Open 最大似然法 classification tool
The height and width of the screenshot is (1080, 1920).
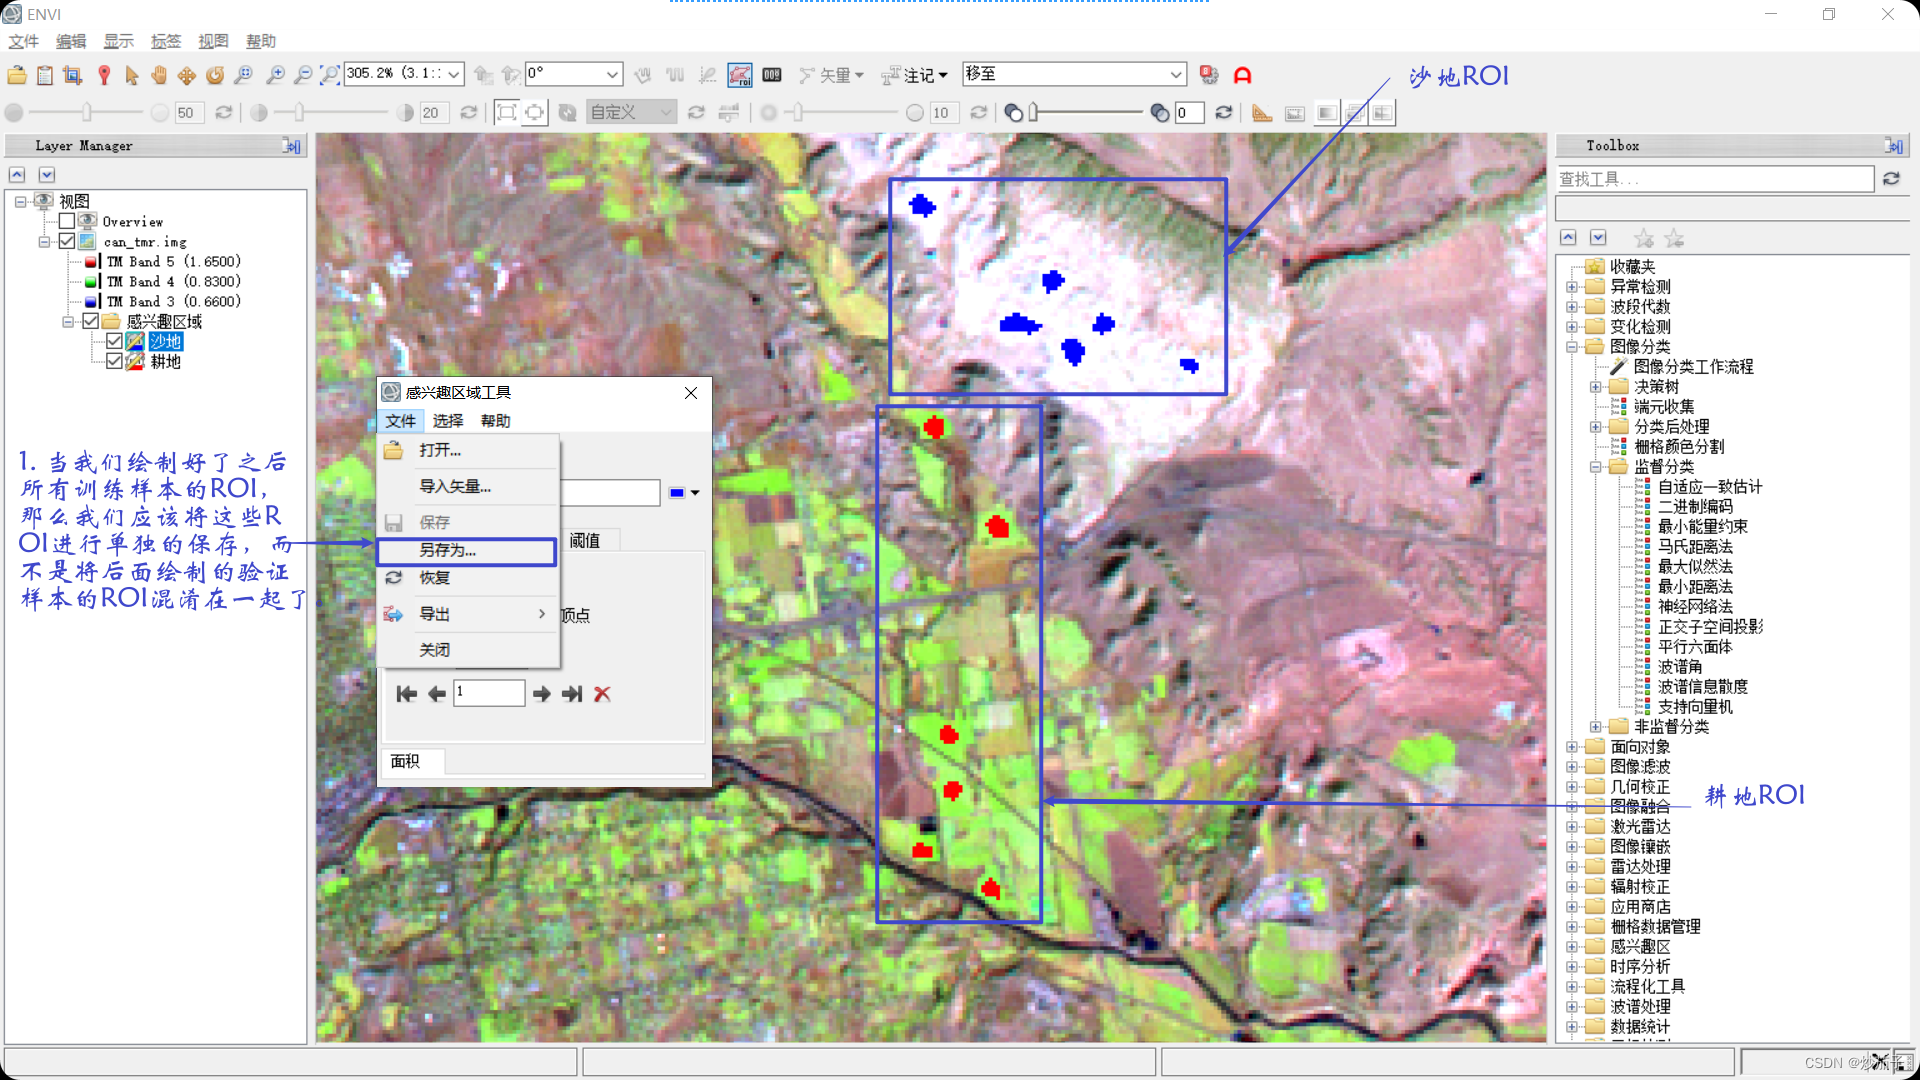[1694, 567]
